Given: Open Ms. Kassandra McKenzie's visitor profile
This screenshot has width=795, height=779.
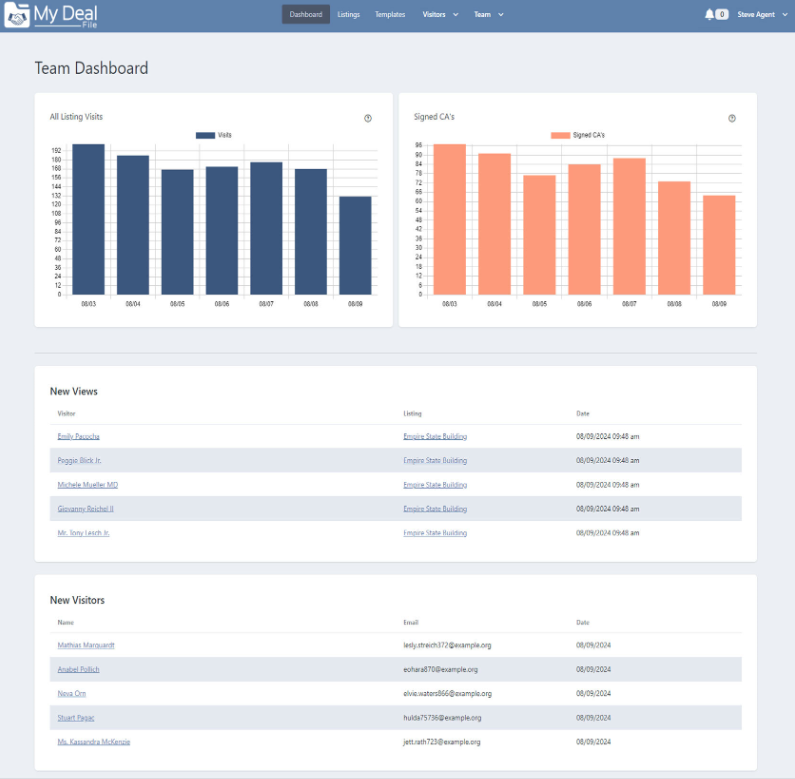Looking at the screenshot, I should 94,741.
